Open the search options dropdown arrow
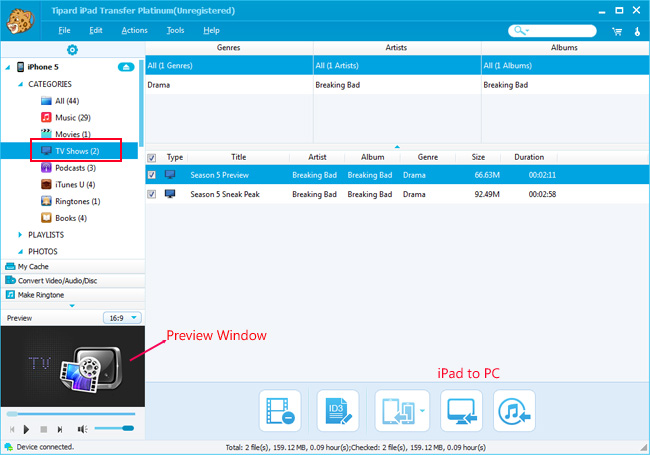The height and width of the screenshot is (455, 650). (x=527, y=31)
